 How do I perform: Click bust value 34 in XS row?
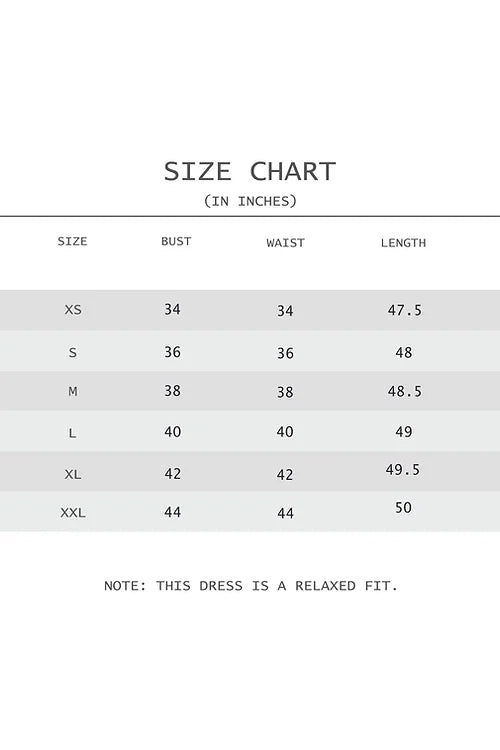point(172,309)
